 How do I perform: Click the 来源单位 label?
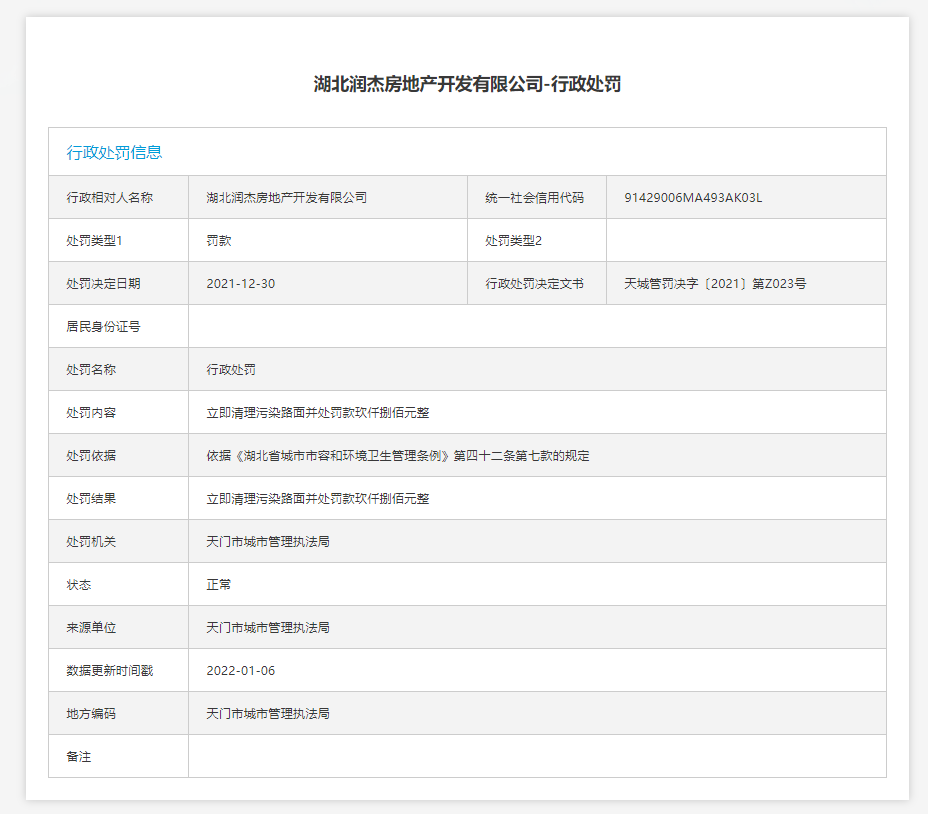[91, 628]
